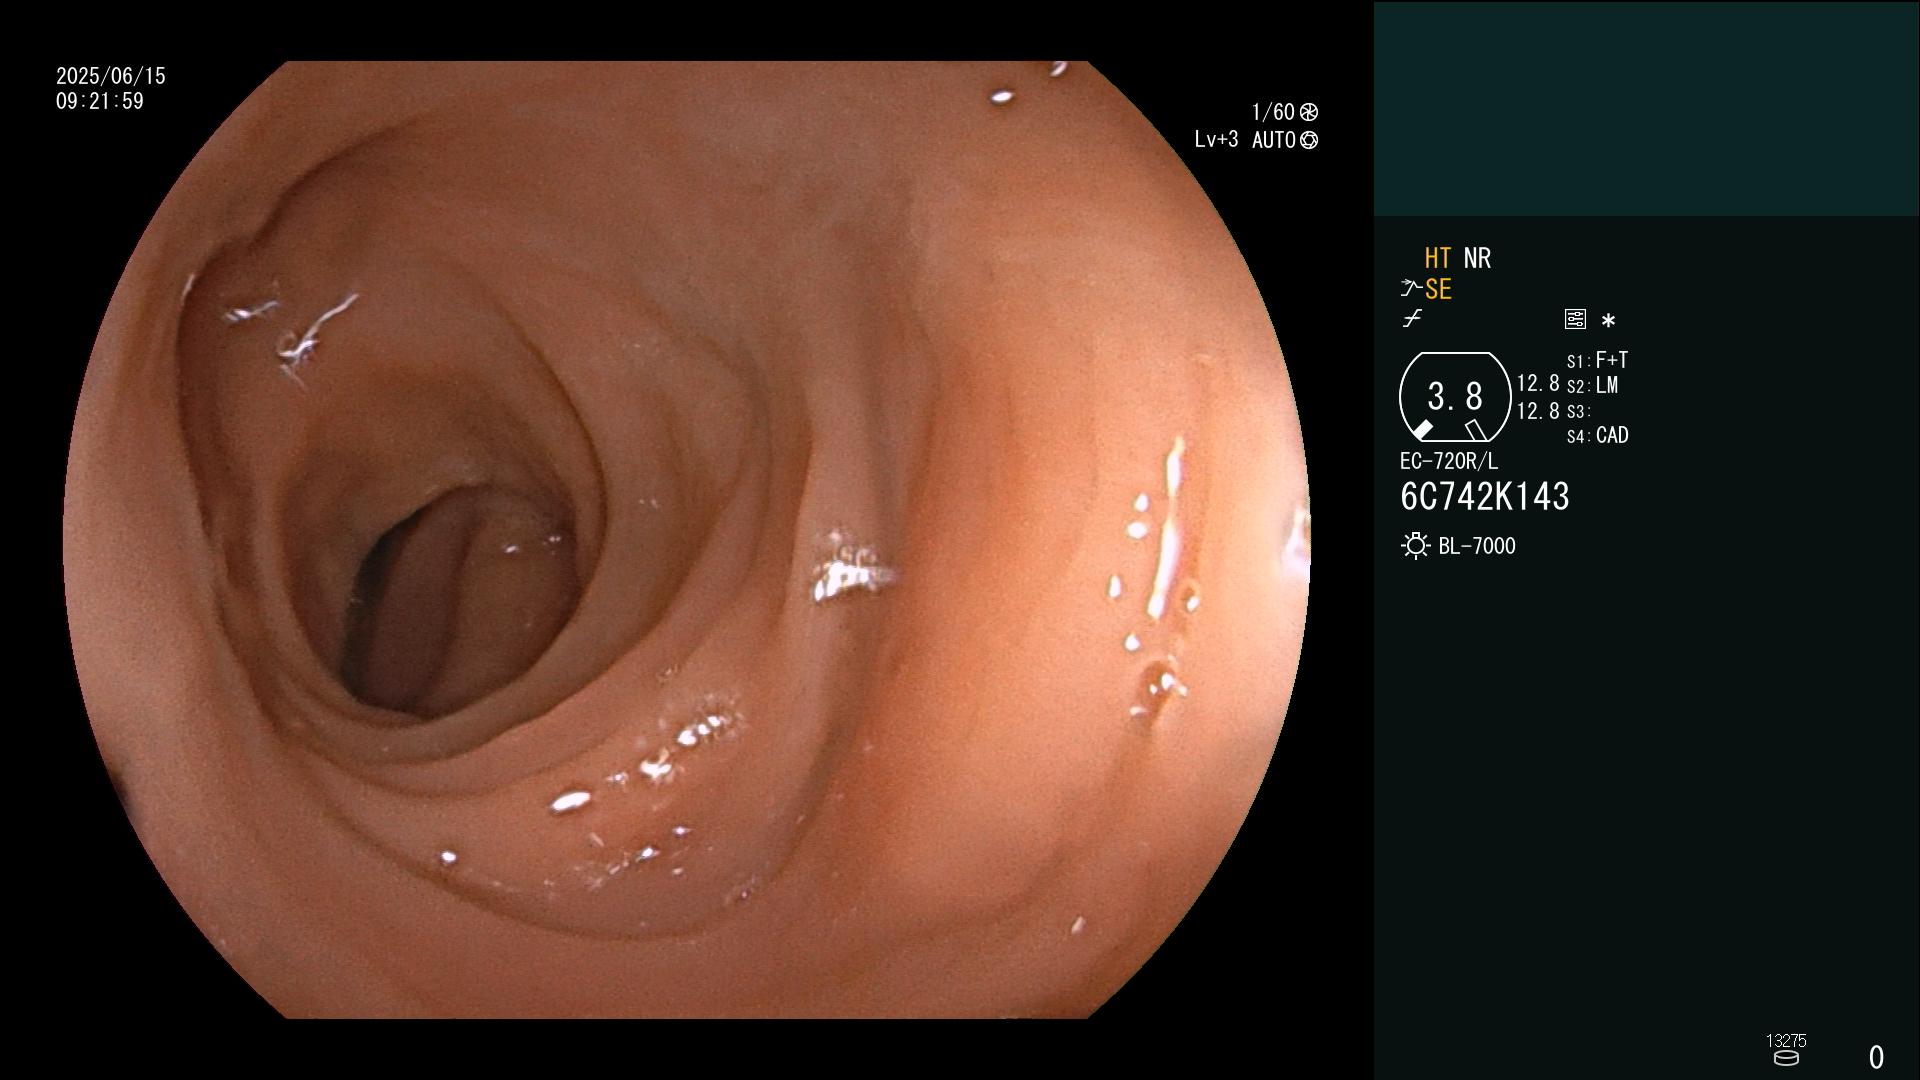This screenshot has height=1080, width=1920.
Task: Click the Lv+3 brightness level
Action: click(1216, 140)
